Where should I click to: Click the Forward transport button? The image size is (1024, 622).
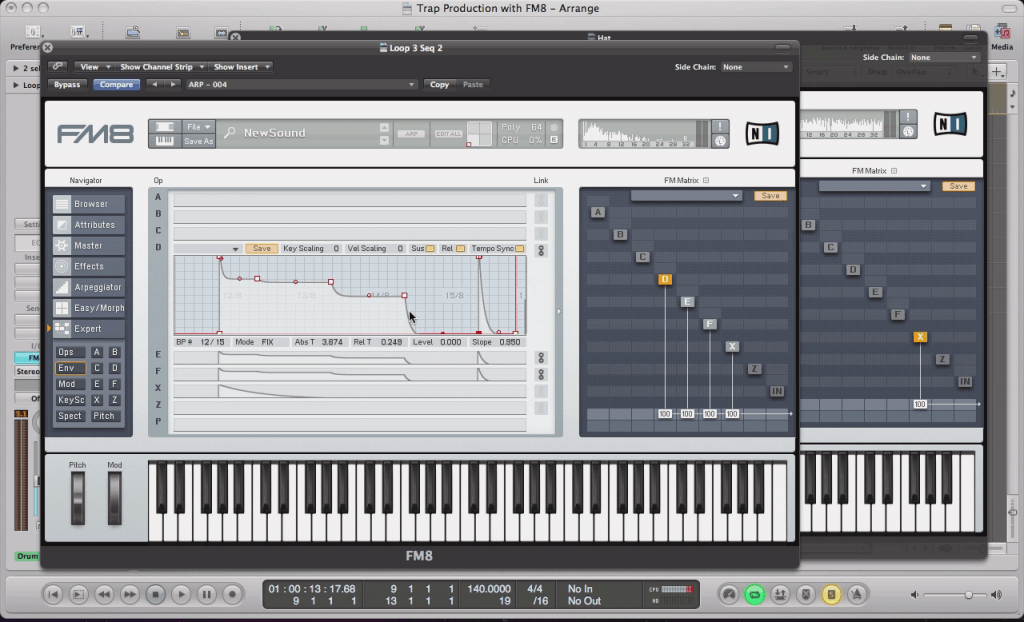(129, 595)
